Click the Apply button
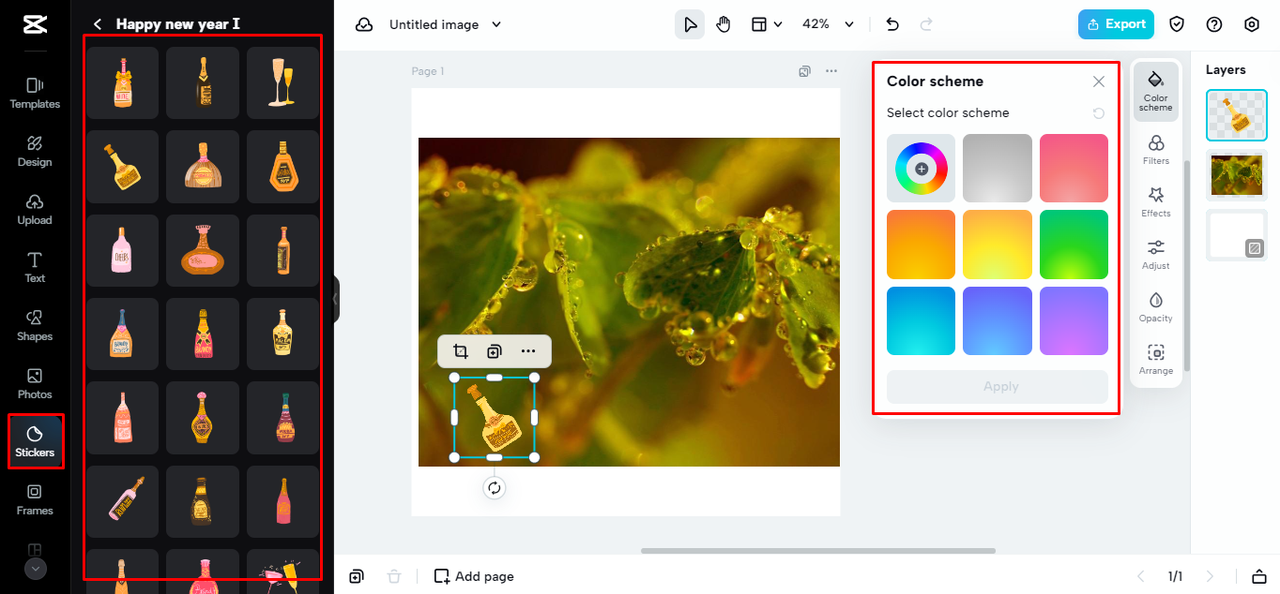Image resolution: width=1280 pixels, height=594 pixels. pyautogui.click(x=997, y=387)
